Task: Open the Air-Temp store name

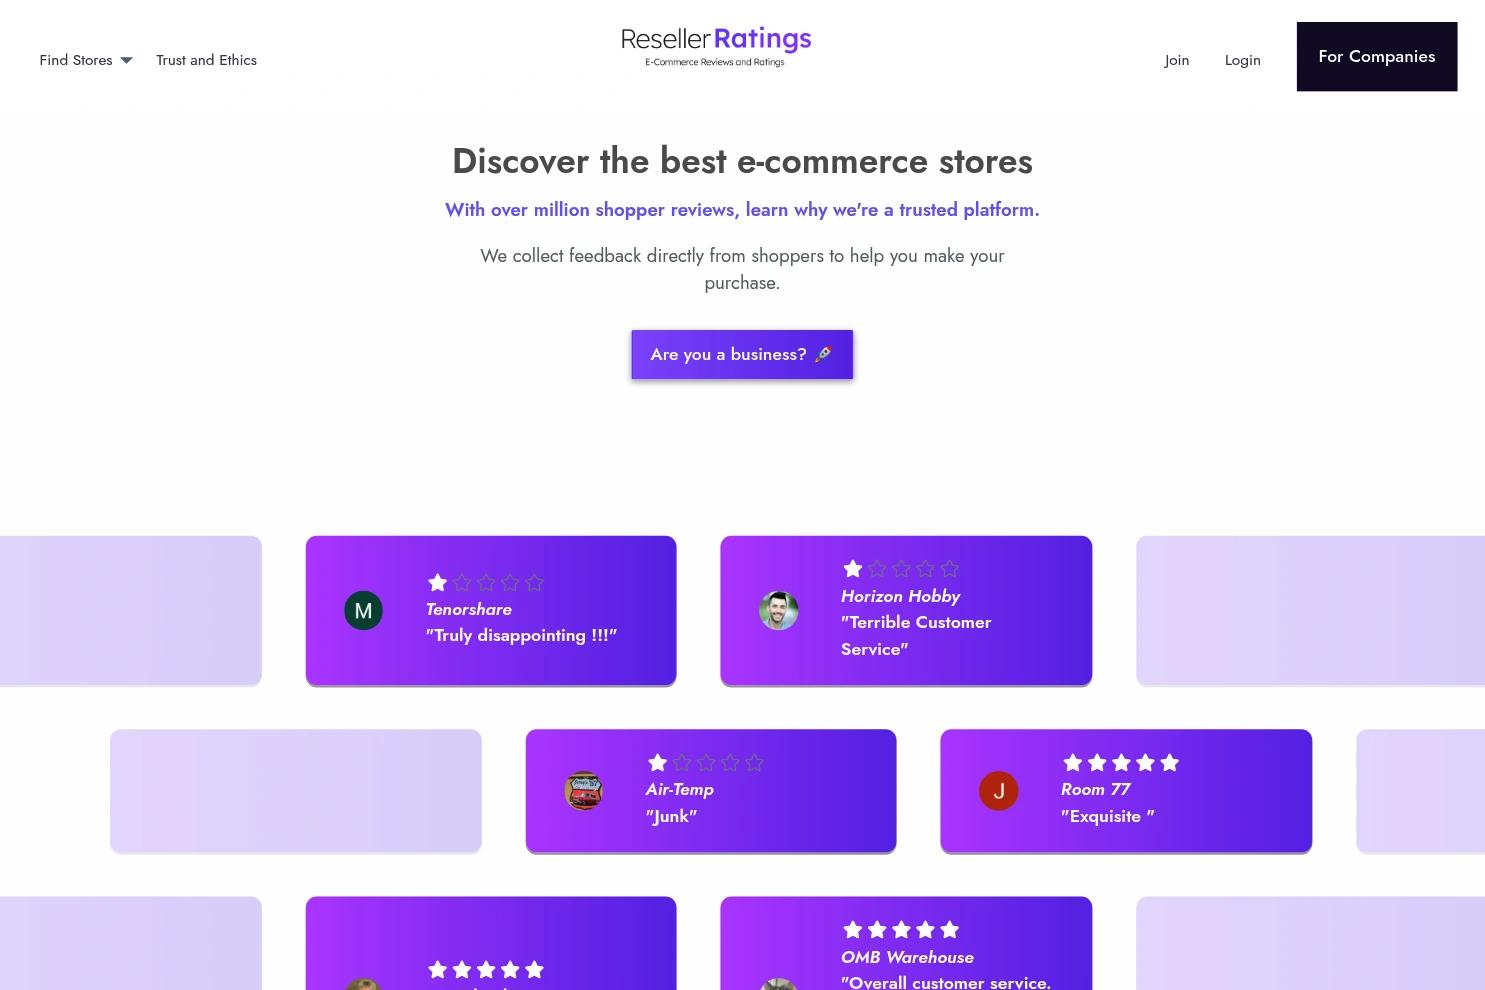Action: click(x=680, y=789)
